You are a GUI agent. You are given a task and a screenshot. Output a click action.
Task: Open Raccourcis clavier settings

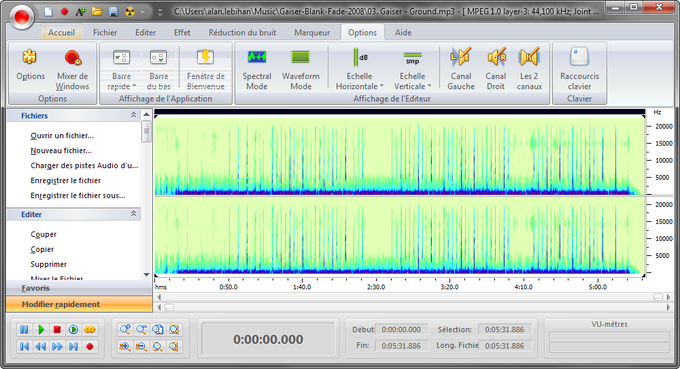tap(579, 69)
